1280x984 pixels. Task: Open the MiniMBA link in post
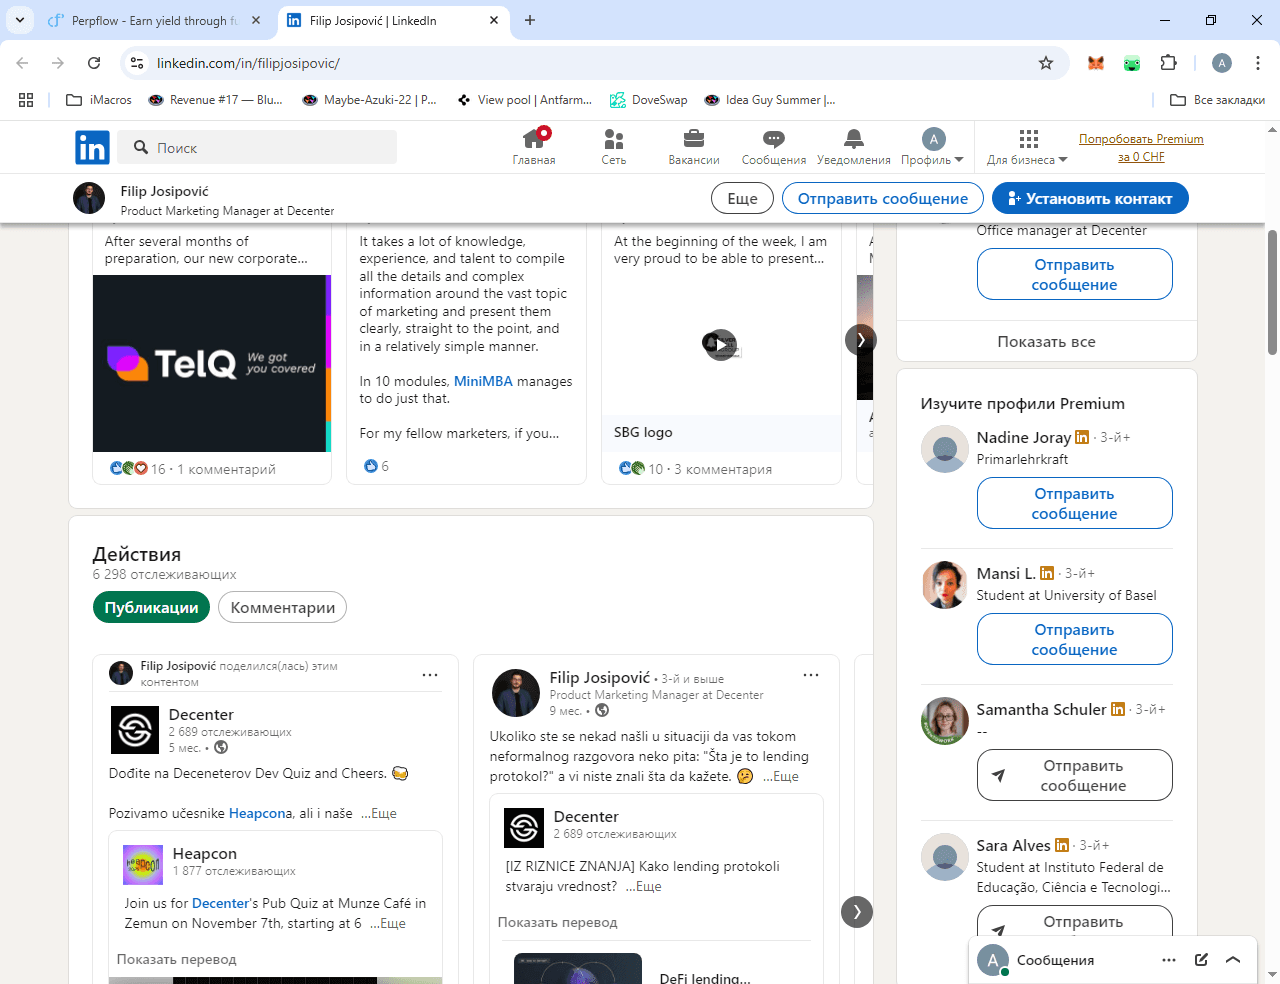pos(483,381)
